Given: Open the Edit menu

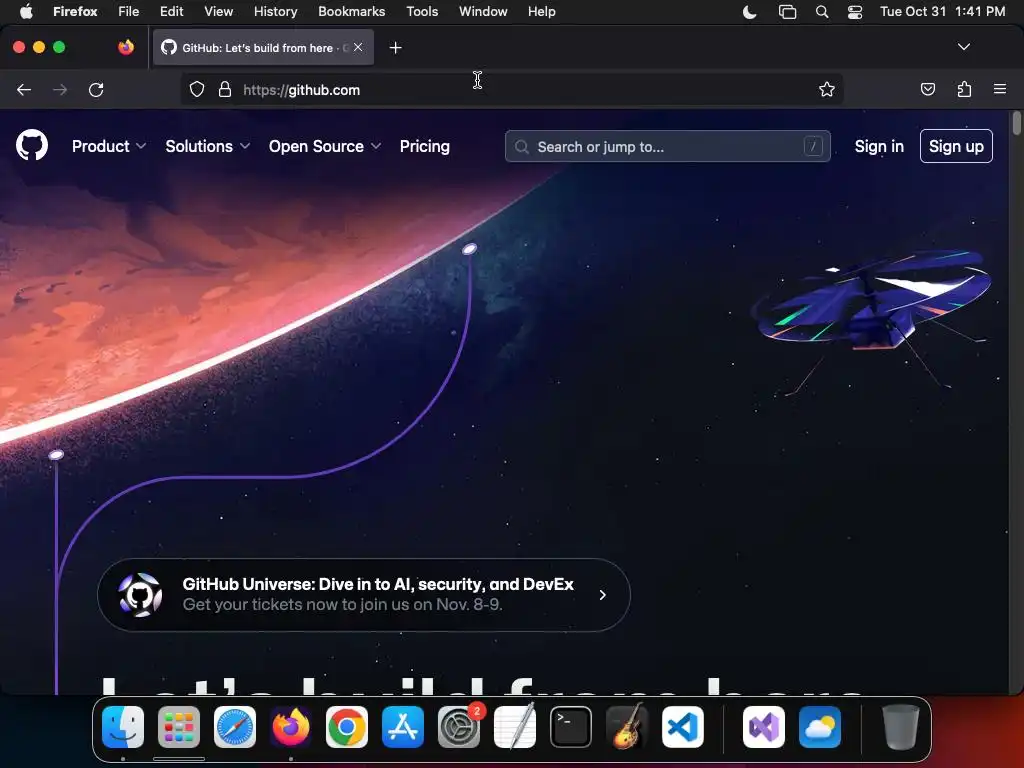Looking at the screenshot, I should point(172,11).
